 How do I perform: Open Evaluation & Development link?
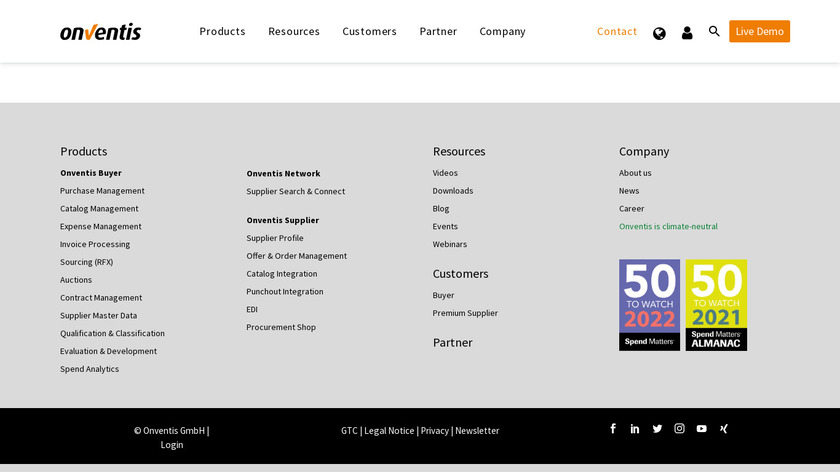tap(108, 351)
